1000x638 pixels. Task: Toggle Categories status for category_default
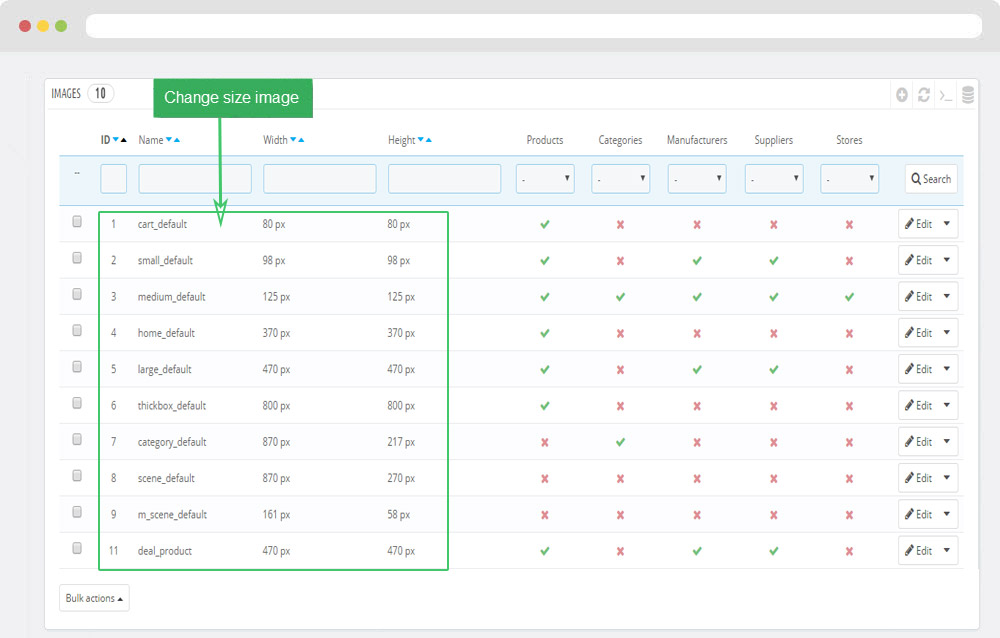tap(621, 442)
